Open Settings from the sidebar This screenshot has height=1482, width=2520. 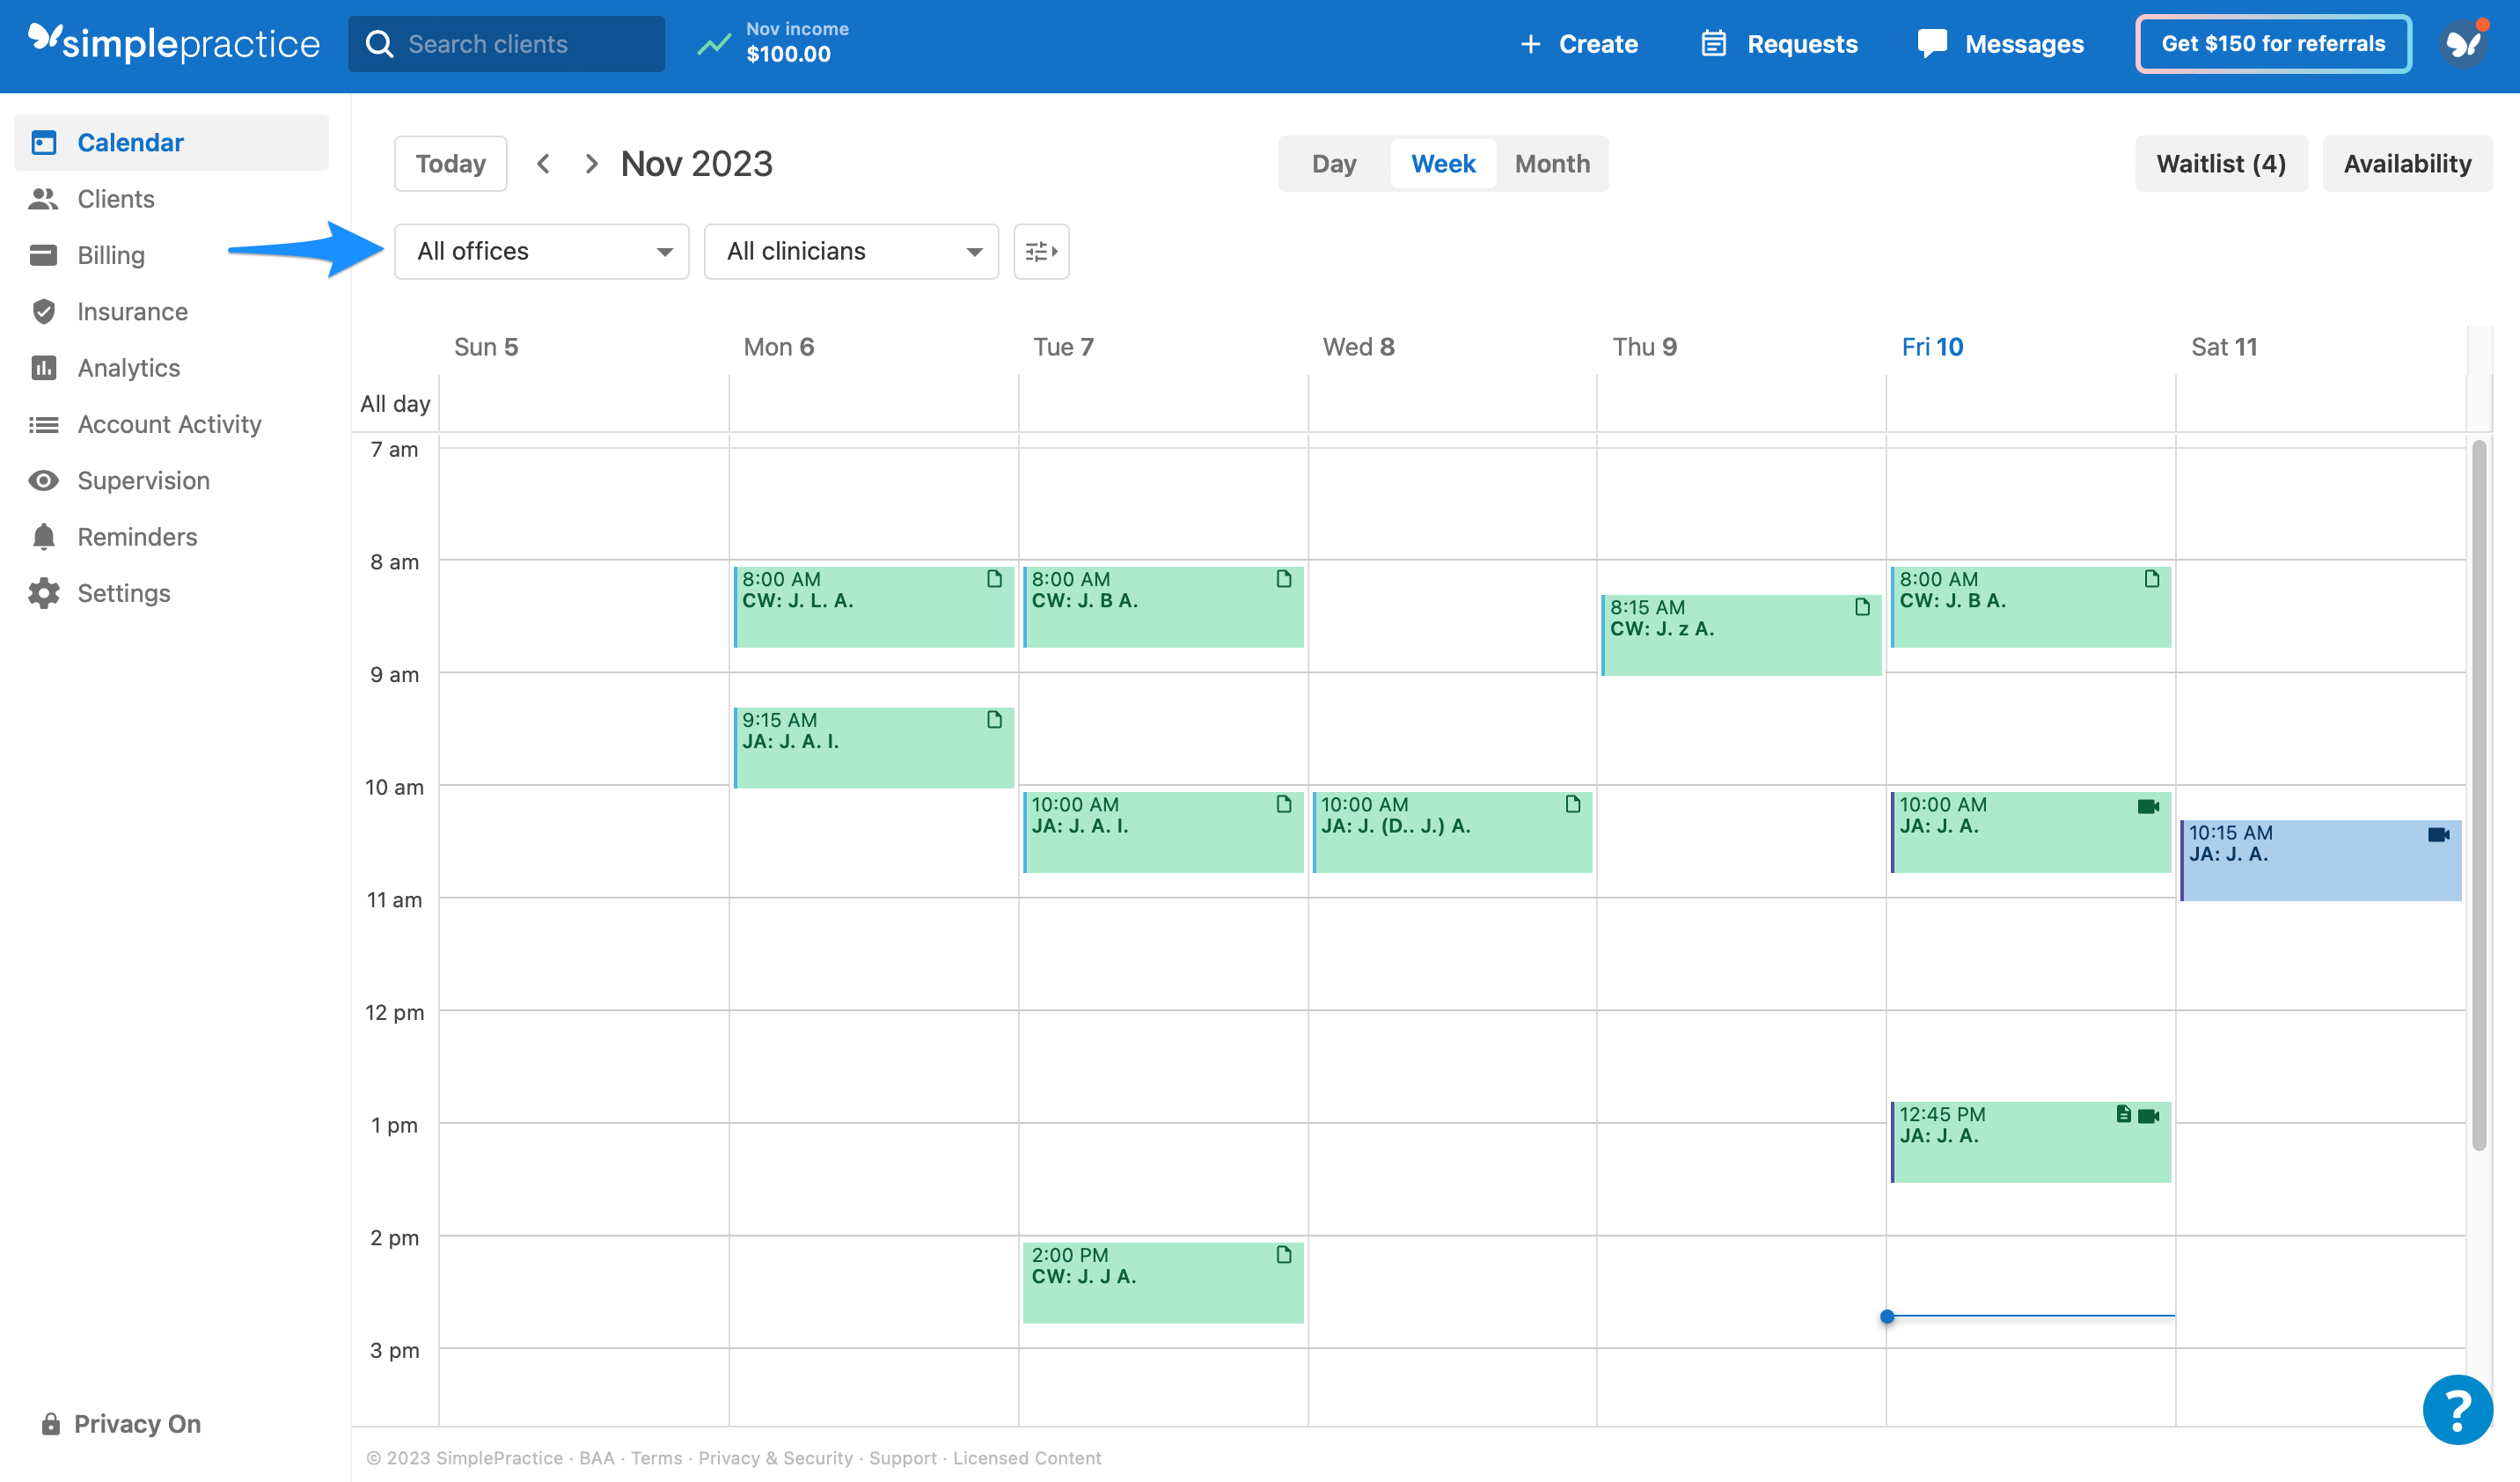pos(124,592)
